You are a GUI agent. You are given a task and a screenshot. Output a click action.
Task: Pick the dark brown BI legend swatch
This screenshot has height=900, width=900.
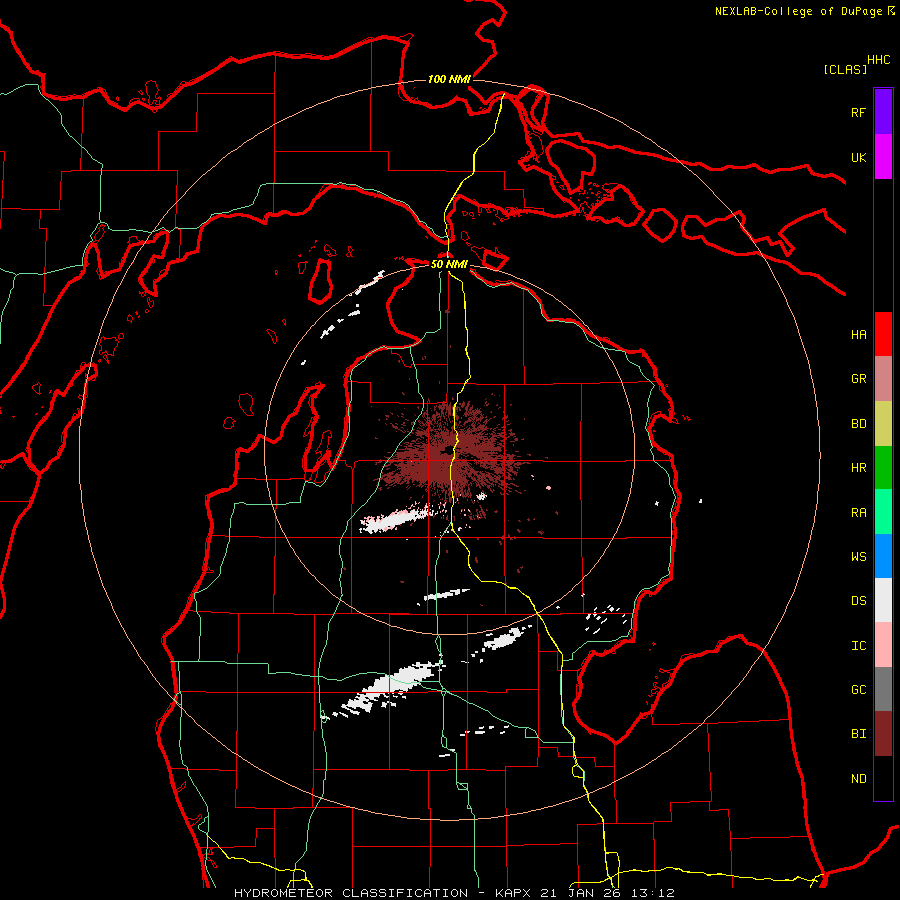[883, 734]
